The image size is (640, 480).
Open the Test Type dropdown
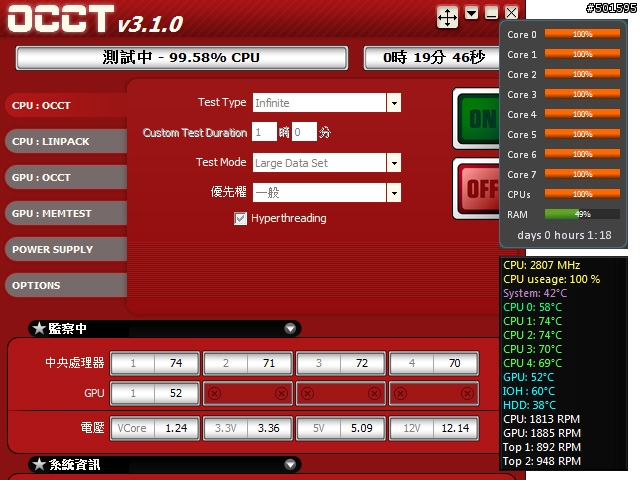pyautogui.click(x=394, y=103)
